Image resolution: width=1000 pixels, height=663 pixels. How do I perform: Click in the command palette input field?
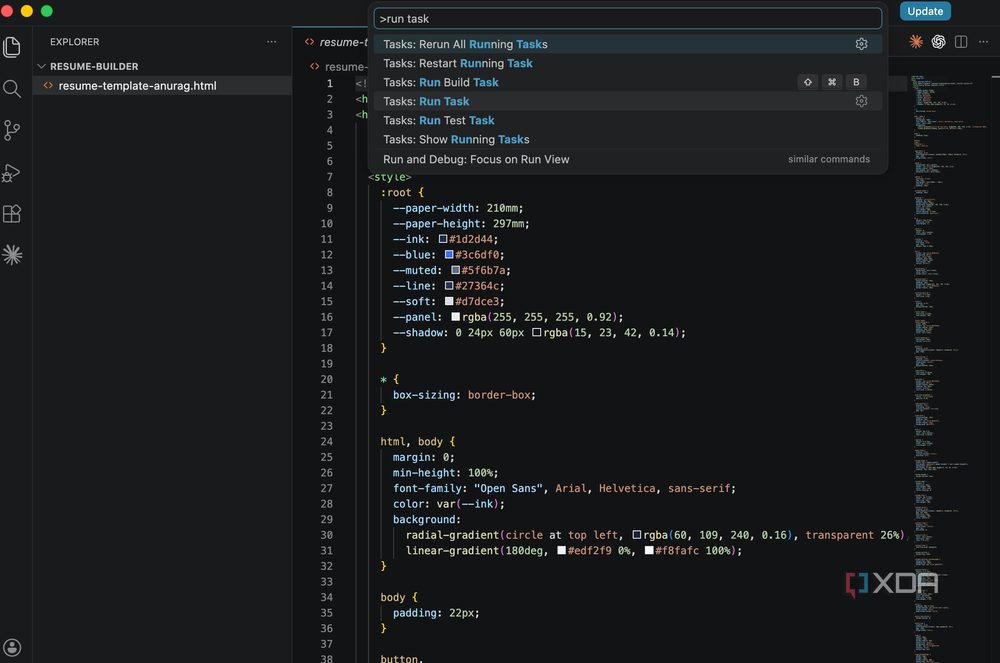click(628, 18)
